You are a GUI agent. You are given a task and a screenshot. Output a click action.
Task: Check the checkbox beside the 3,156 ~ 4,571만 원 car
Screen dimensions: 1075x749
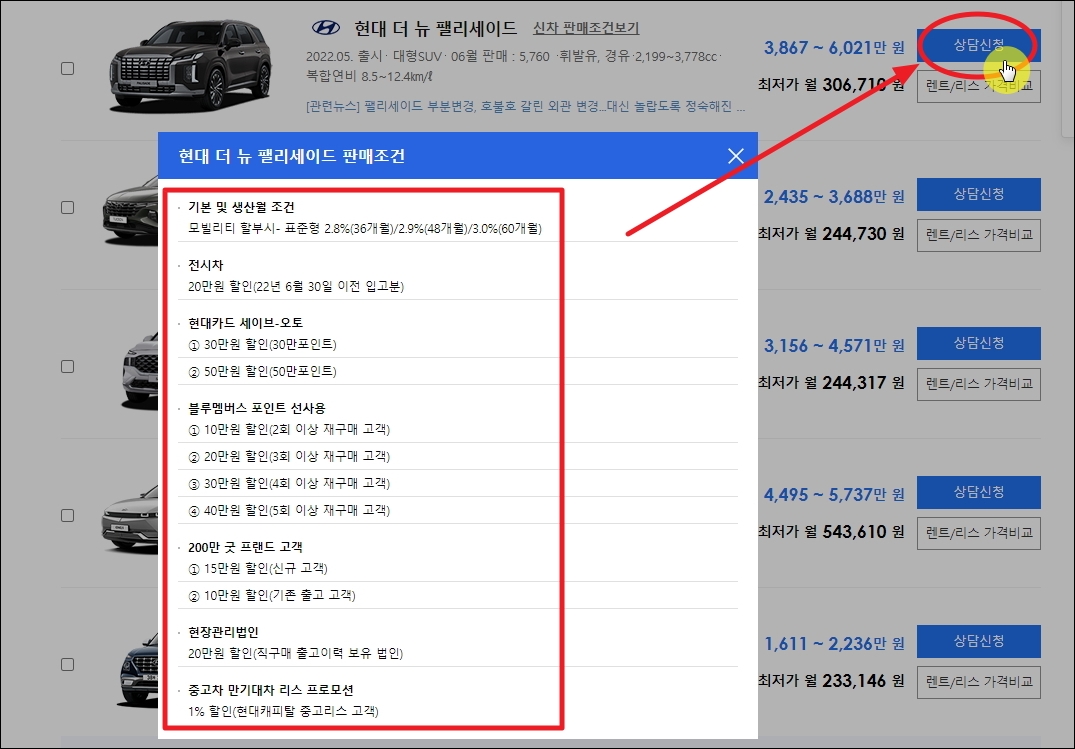(67, 366)
